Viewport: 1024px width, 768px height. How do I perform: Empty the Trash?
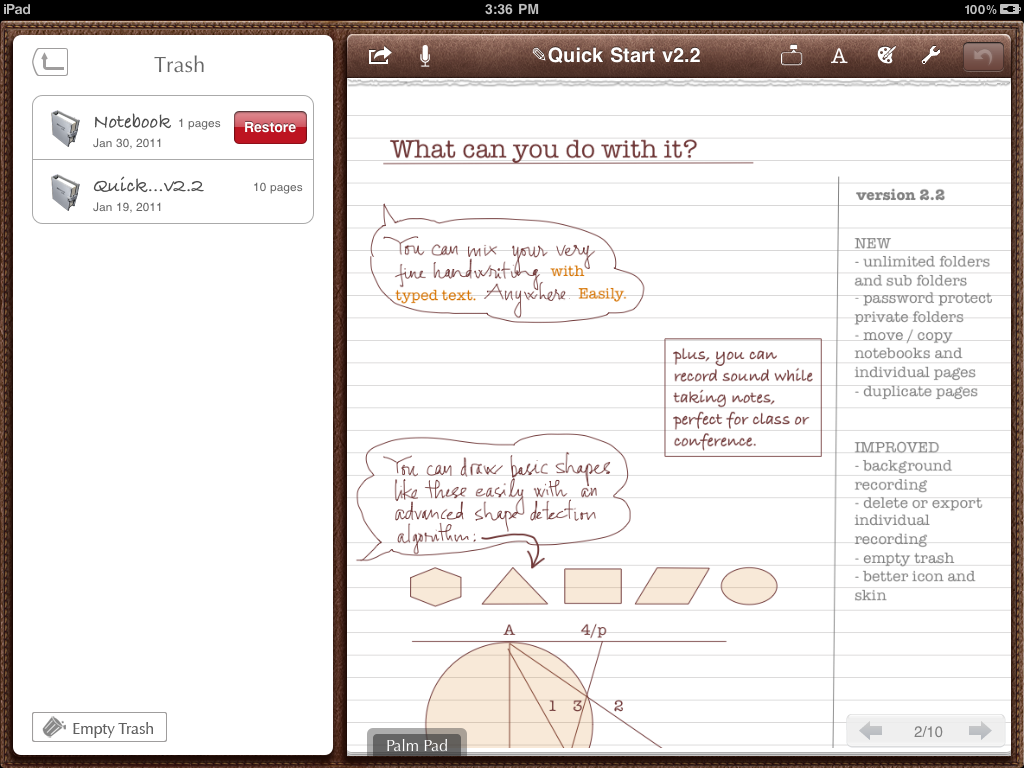[99, 728]
